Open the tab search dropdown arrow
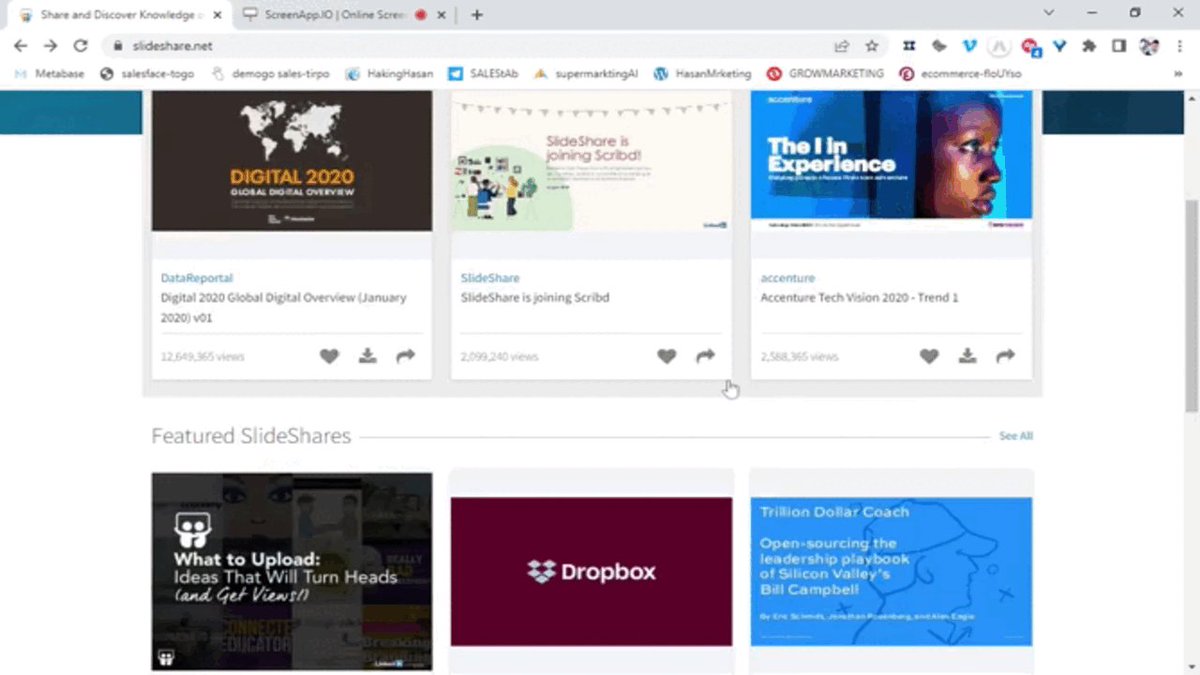 click(1048, 13)
